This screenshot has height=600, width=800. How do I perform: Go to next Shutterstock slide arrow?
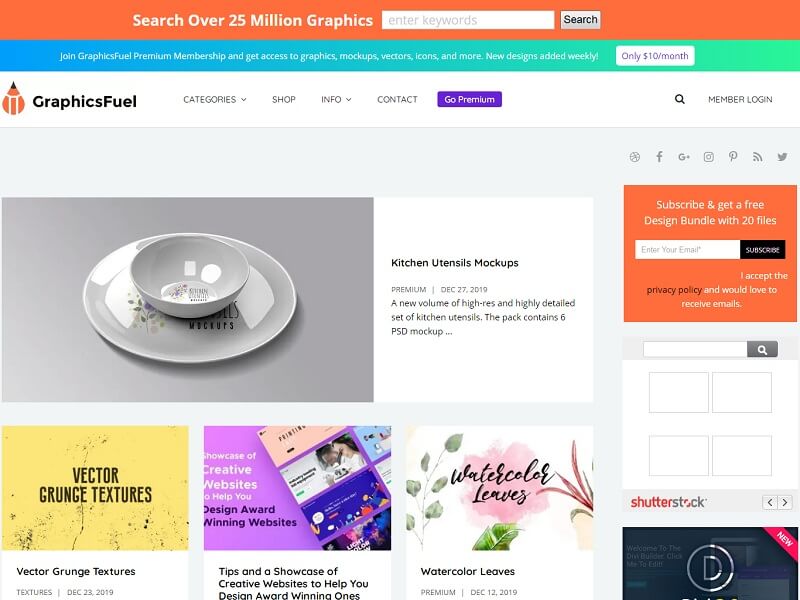click(785, 502)
